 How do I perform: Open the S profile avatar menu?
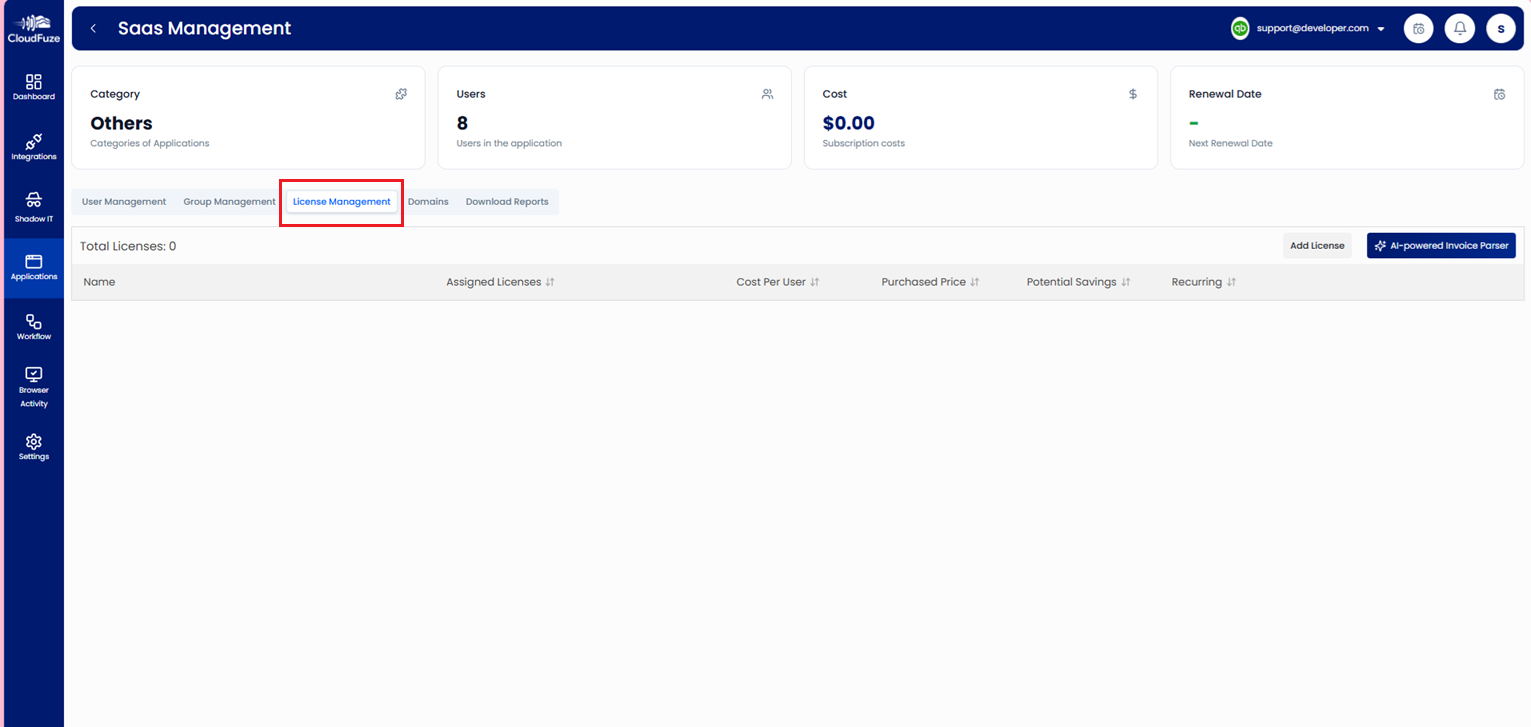pyautogui.click(x=1501, y=28)
